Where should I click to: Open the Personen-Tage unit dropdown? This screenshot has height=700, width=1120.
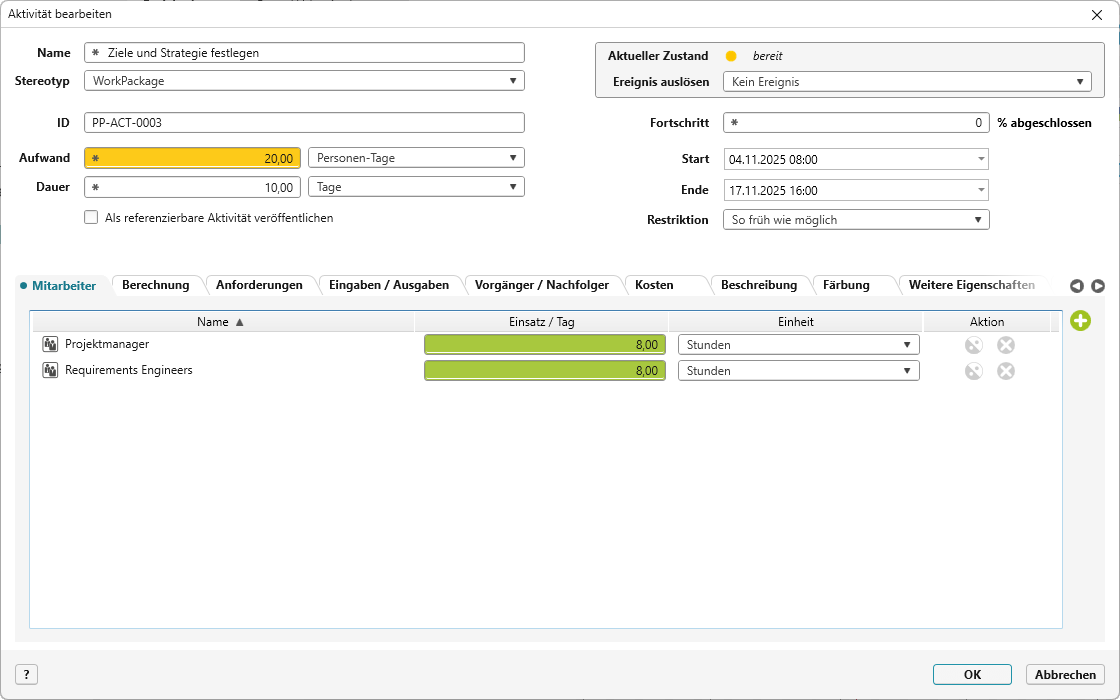point(416,158)
